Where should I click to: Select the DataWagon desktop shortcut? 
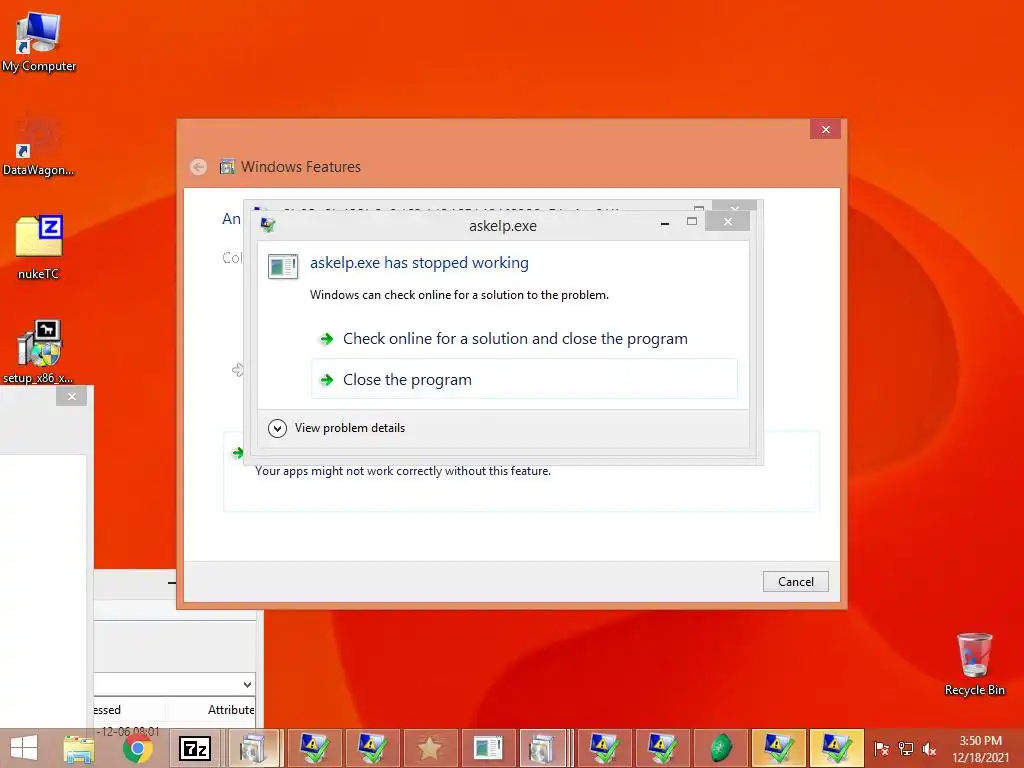[38, 145]
